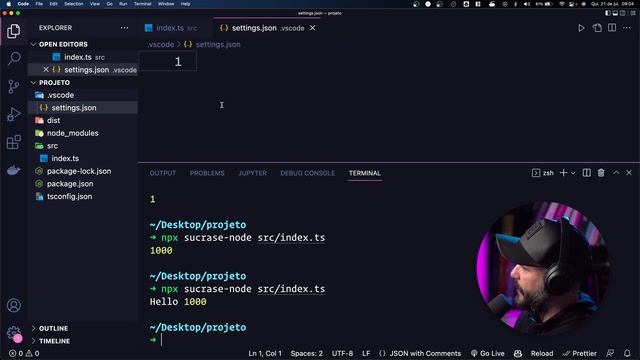Run the file with the play button
The height and width of the screenshot is (360, 640).
click(x=581, y=28)
